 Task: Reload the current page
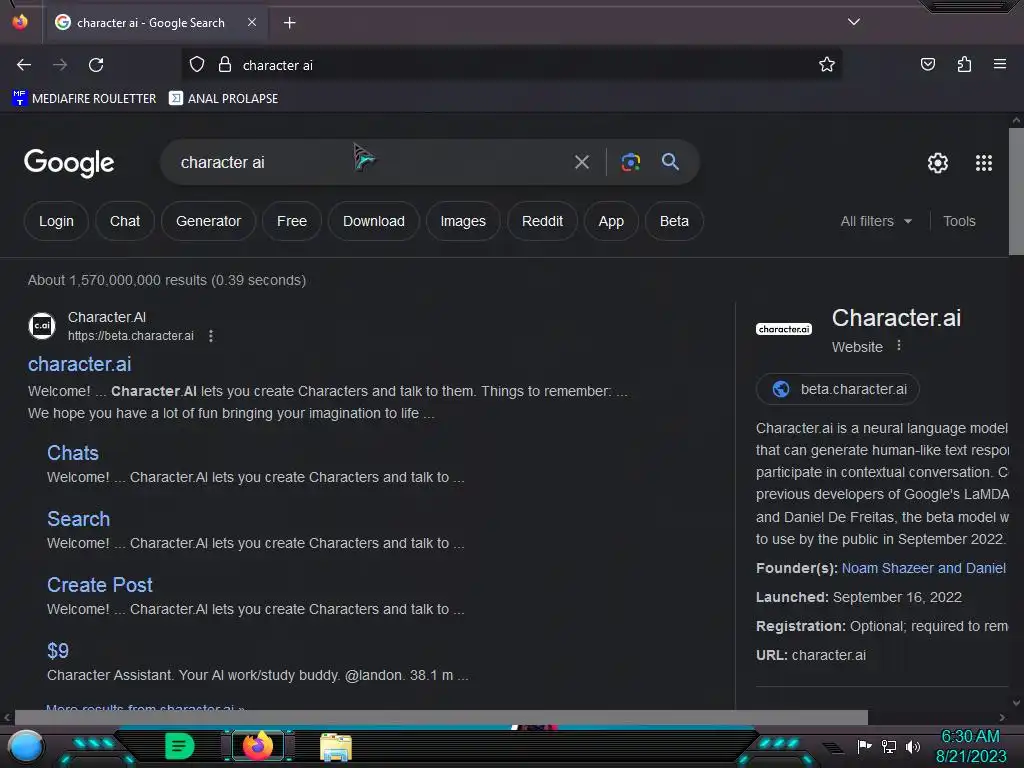pos(96,65)
